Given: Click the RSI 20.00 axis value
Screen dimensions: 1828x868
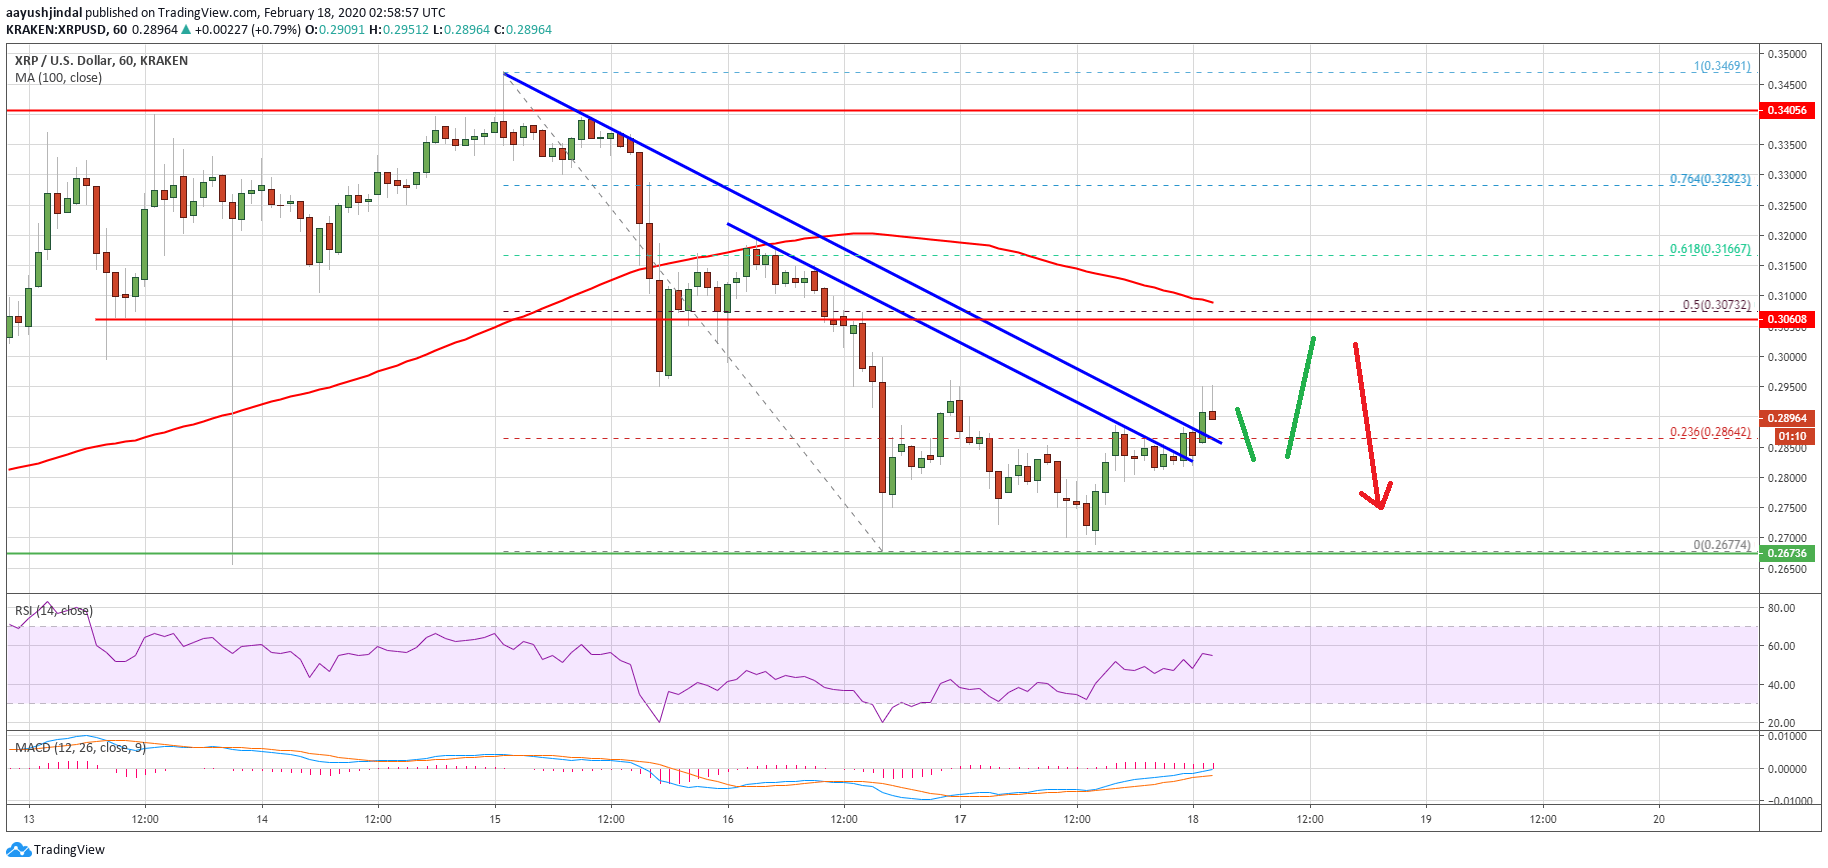Looking at the screenshot, I should [1781, 723].
